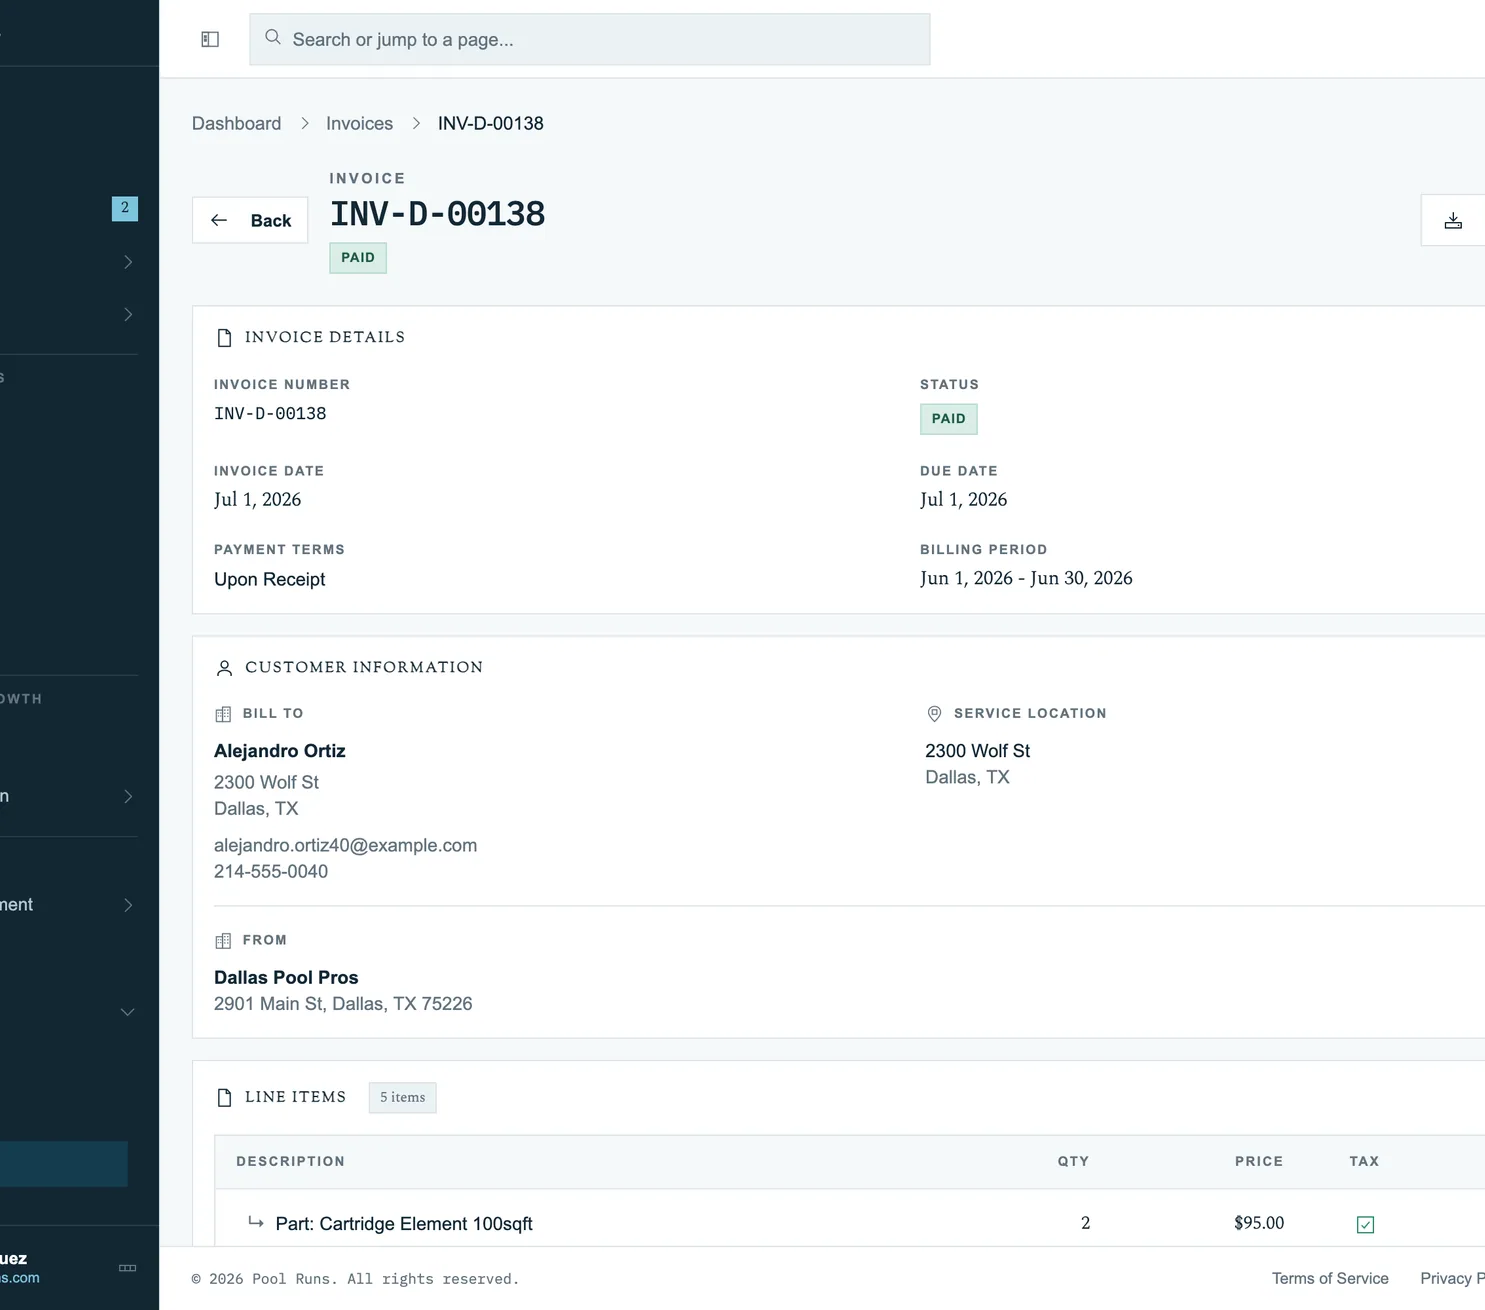Click the billing period Jun 1 - Jun 30

click(1026, 578)
